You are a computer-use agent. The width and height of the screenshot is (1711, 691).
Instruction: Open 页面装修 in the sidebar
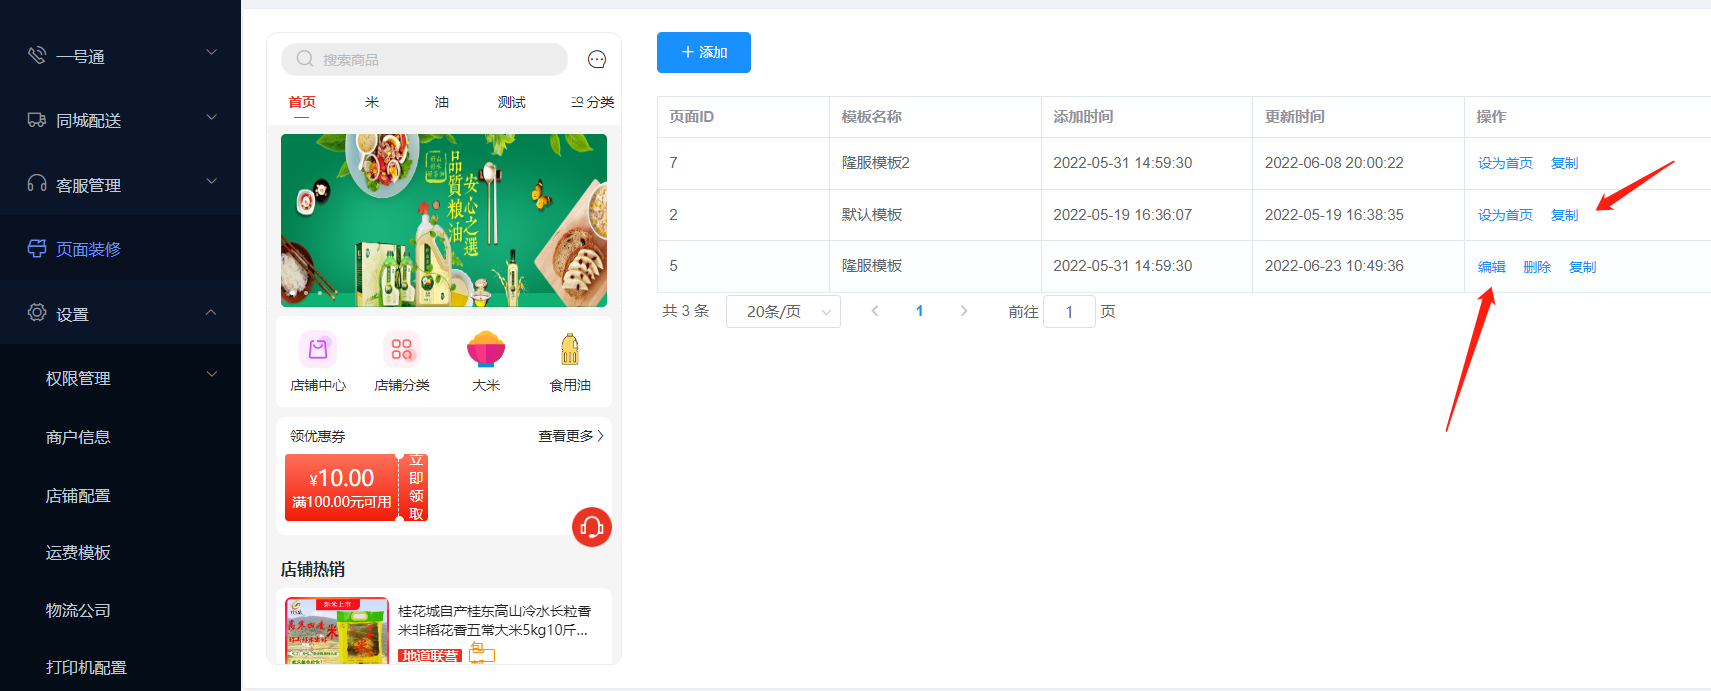tap(88, 249)
